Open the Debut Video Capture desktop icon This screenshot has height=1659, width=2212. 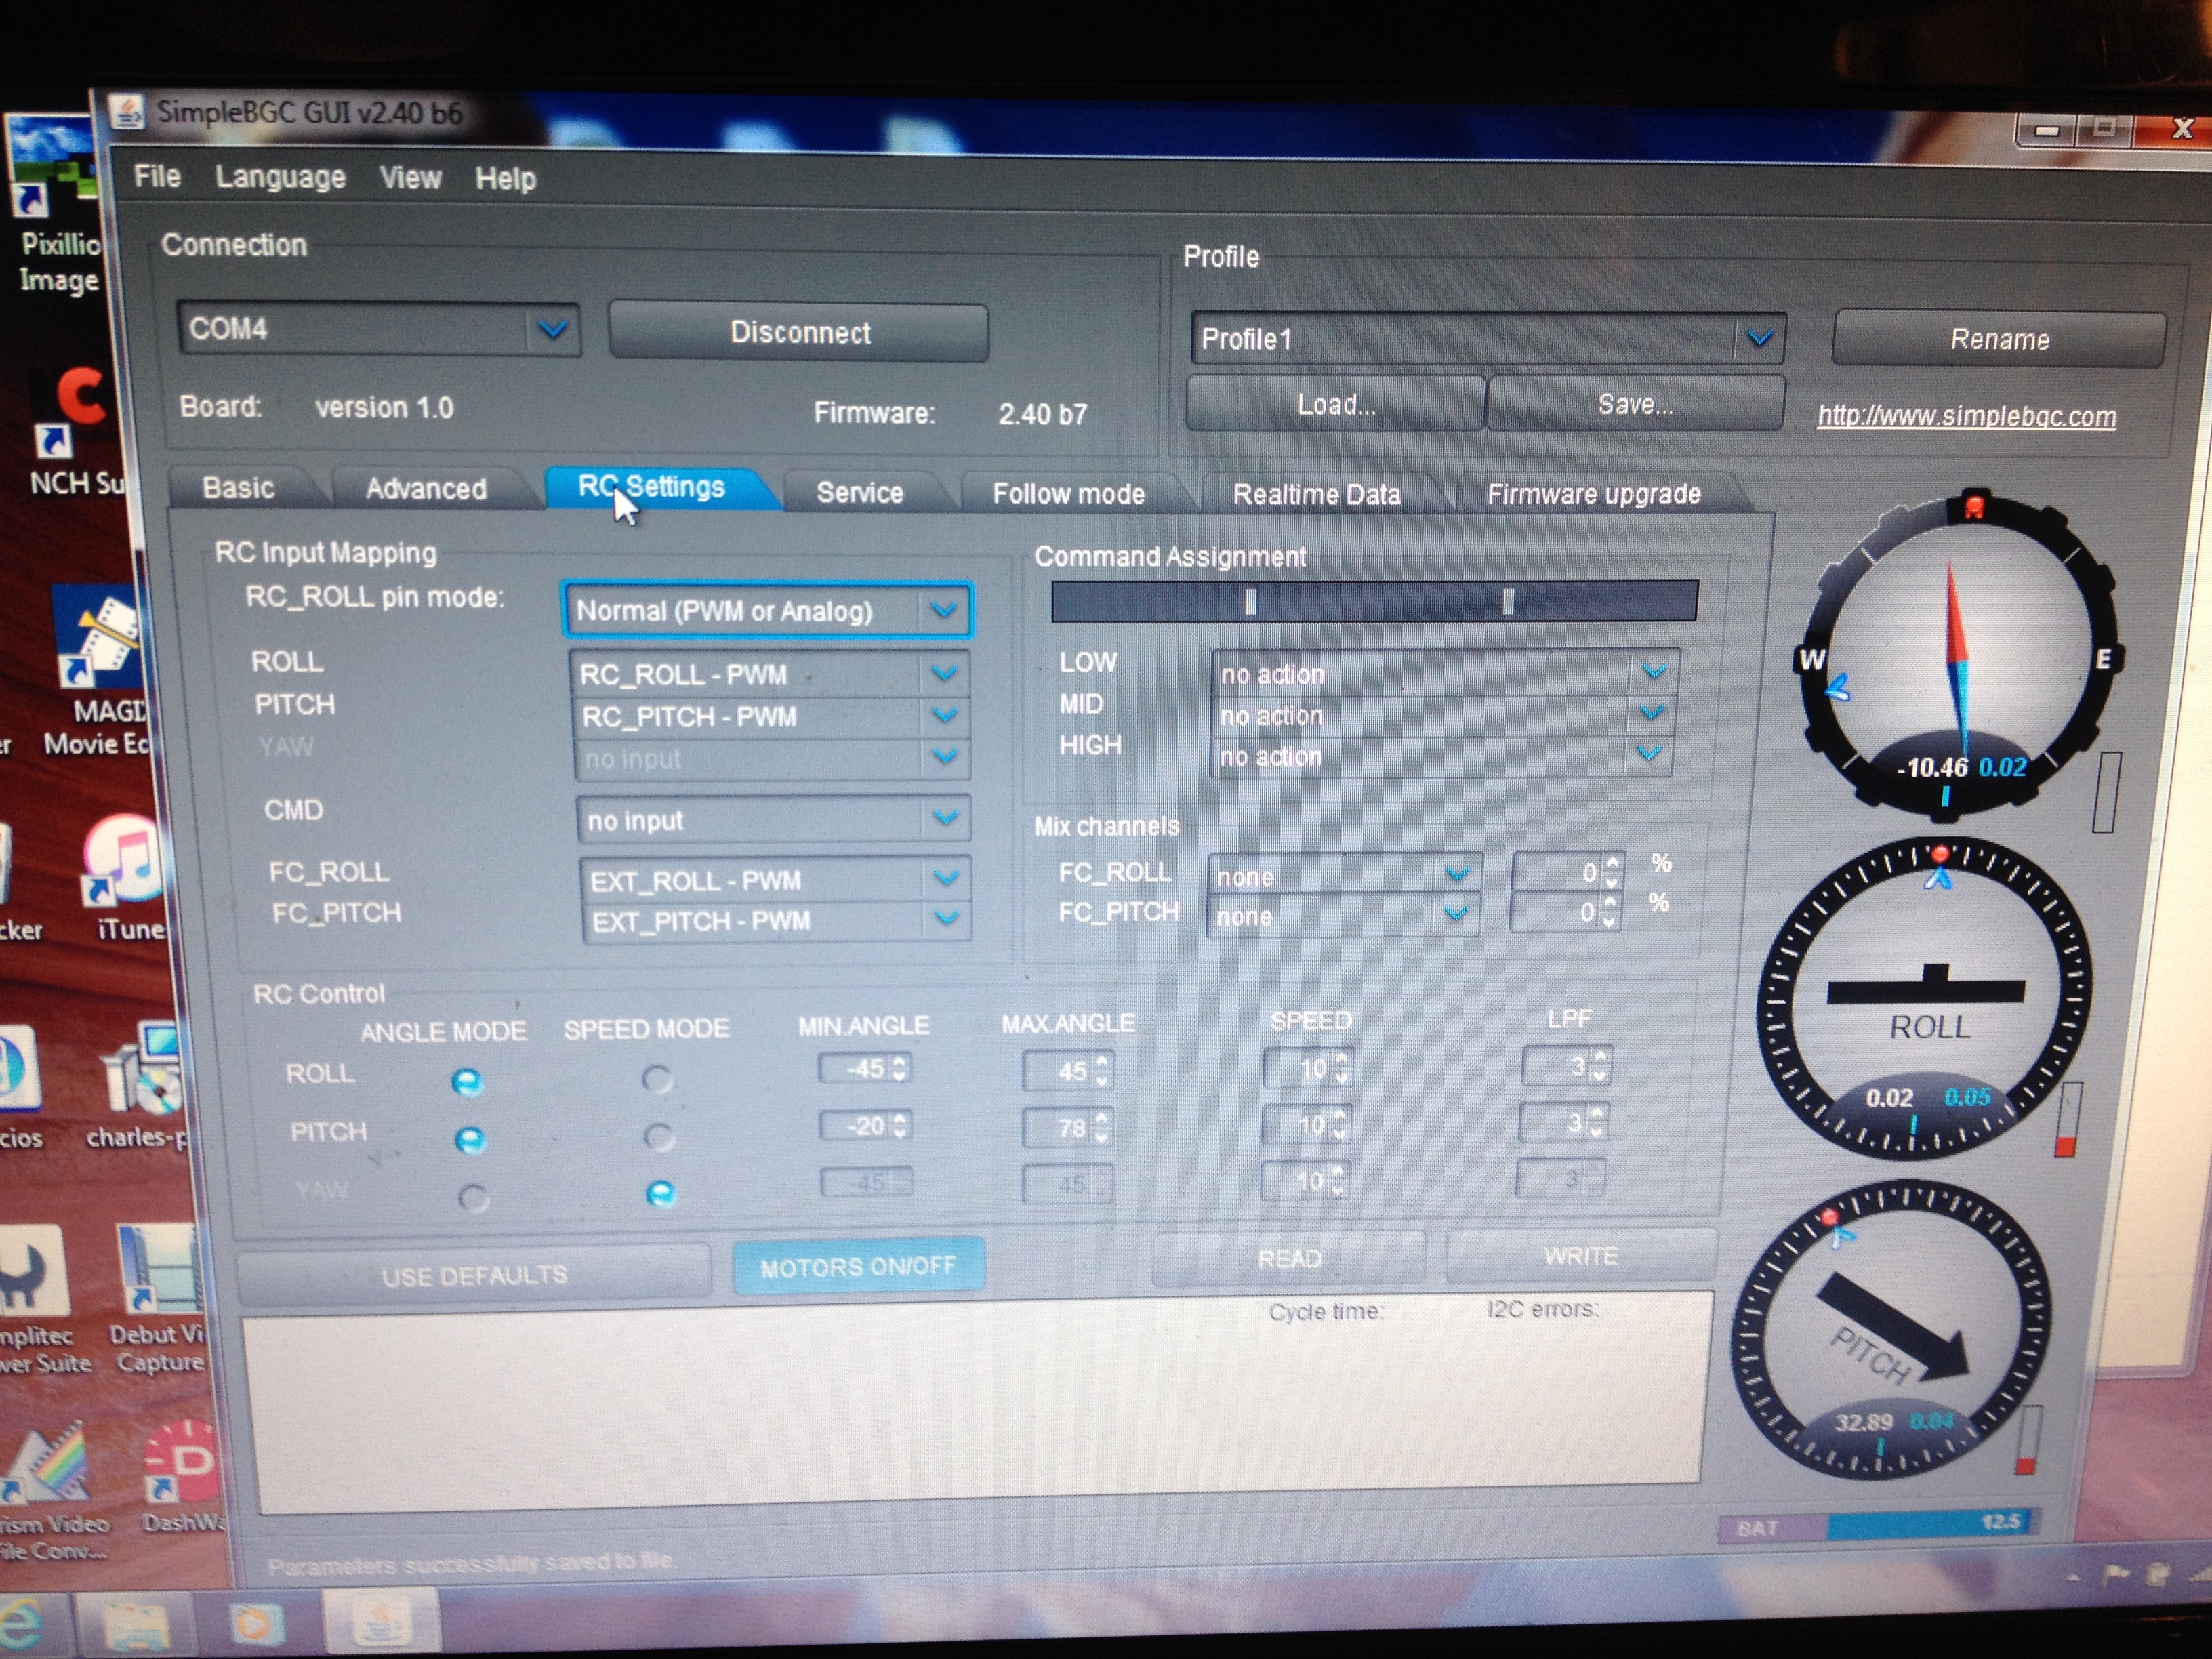pyautogui.click(x=157, y=1298)
